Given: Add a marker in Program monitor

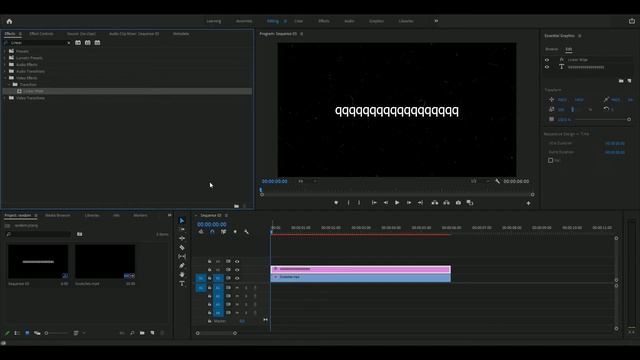Looking at the screenshot, I should pos(336,202).
